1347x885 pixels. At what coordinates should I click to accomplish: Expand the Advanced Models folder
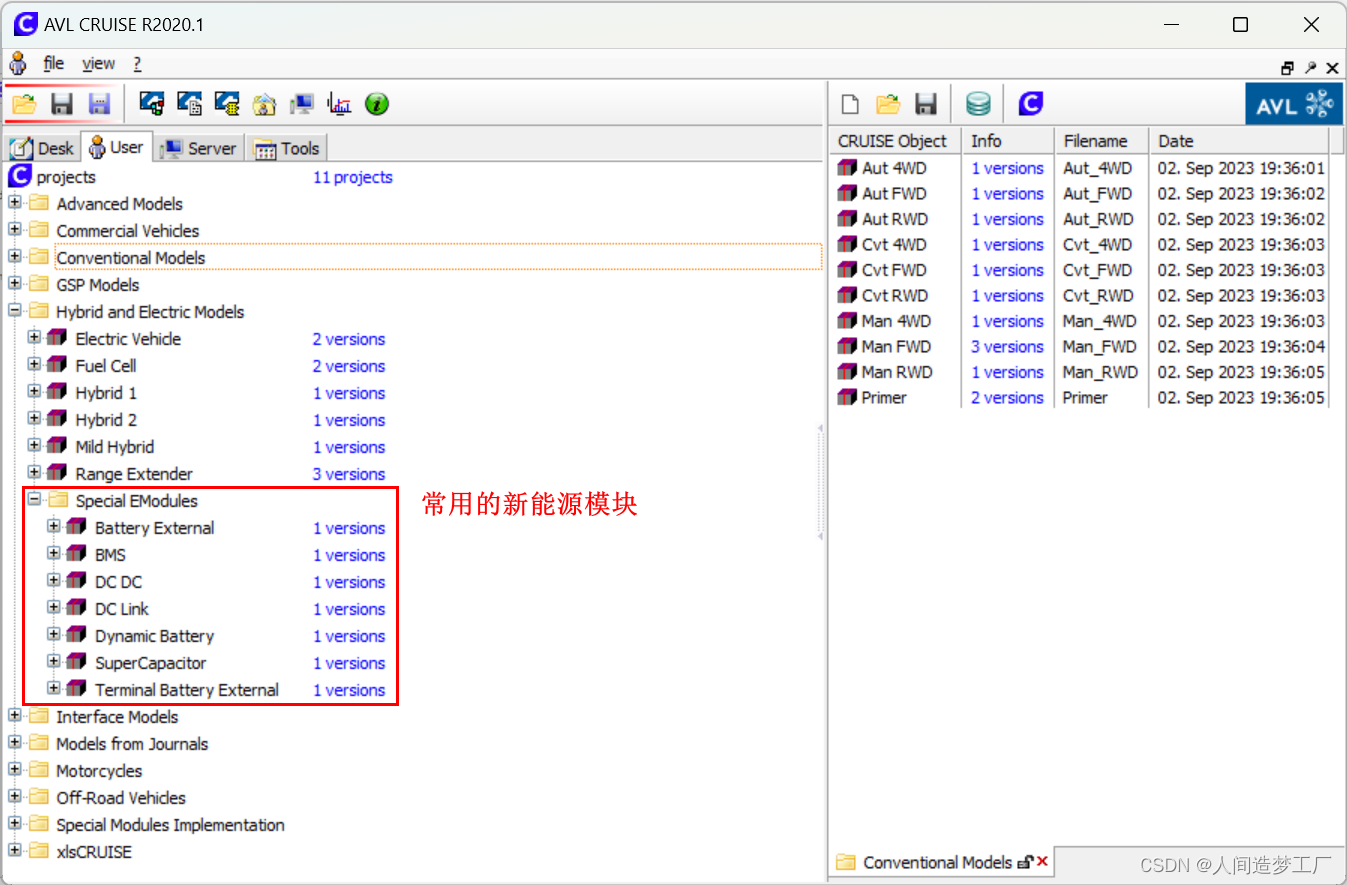click(15, 203)
